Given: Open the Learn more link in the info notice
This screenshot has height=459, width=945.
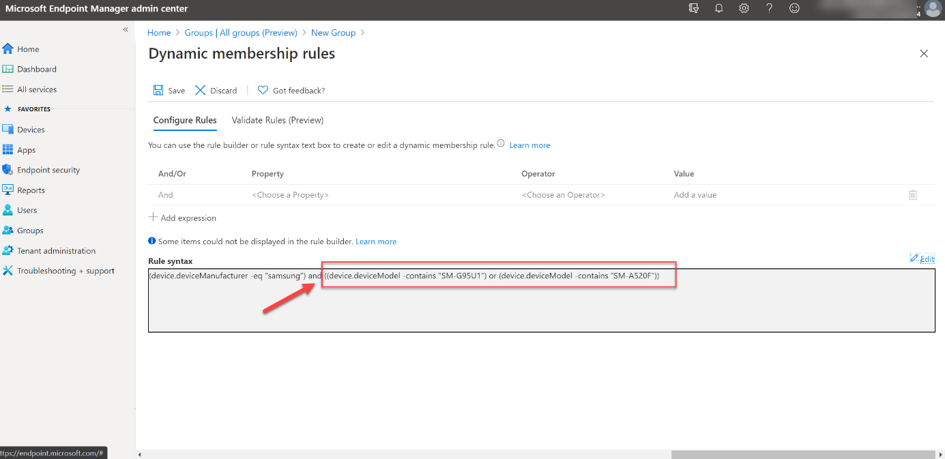Looking at the screenshot, I should click(376, 242).
